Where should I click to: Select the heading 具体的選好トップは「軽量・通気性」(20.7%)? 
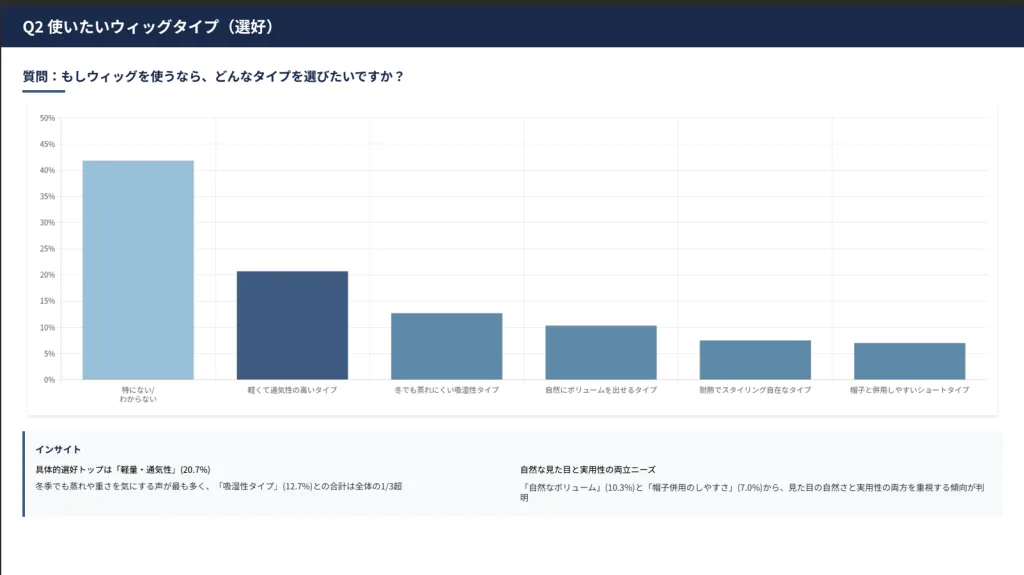point(122,469)
